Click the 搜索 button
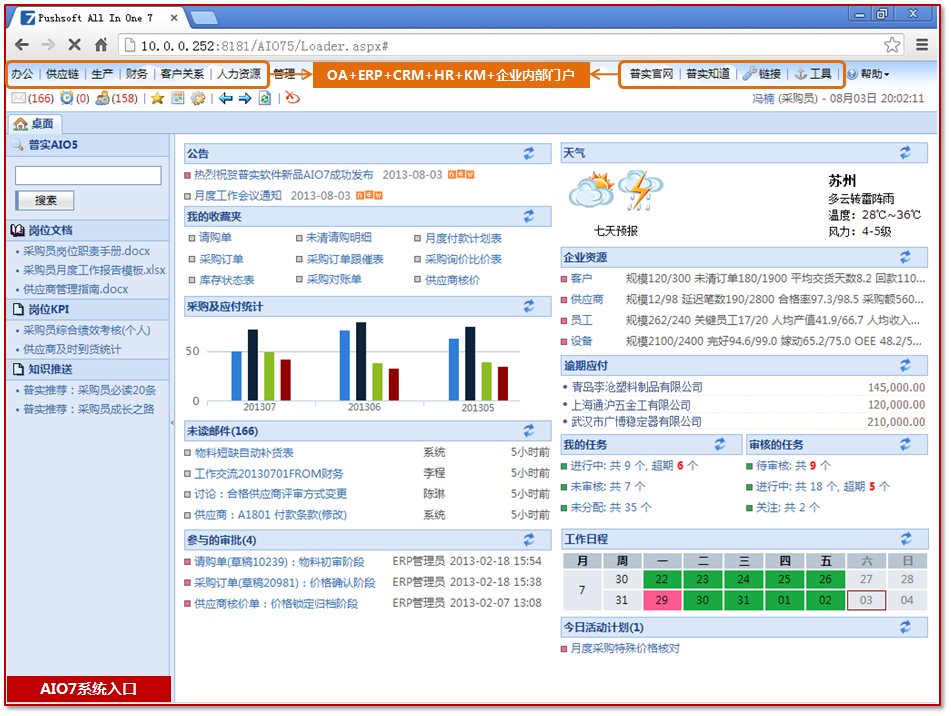The width and height of the screenshot is (951, 716). (x=45, y=200)
